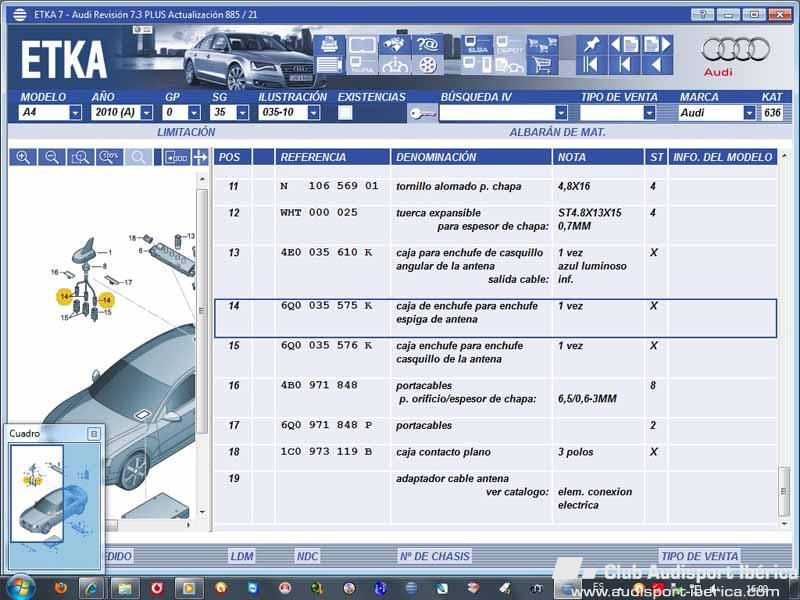Reset illustration zoom to 100%
This screenshot has height=600, width=800.
[109, 157]
